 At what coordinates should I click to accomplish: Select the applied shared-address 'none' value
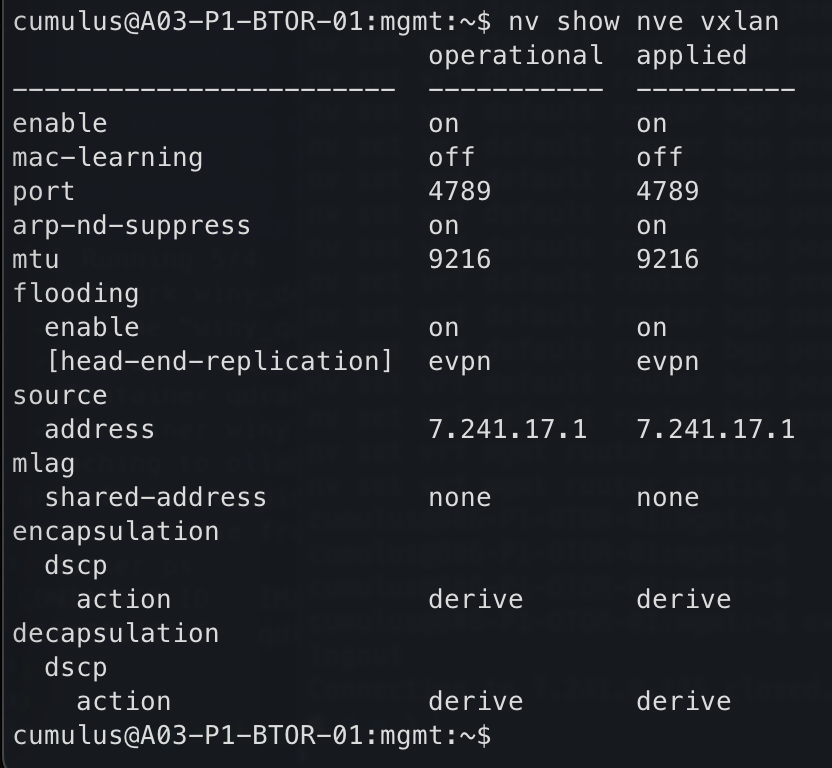[667, 497]
